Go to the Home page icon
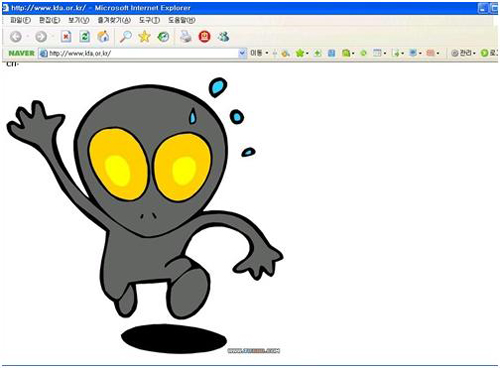Viewport: 500px width, 368px height. point(103,36)
